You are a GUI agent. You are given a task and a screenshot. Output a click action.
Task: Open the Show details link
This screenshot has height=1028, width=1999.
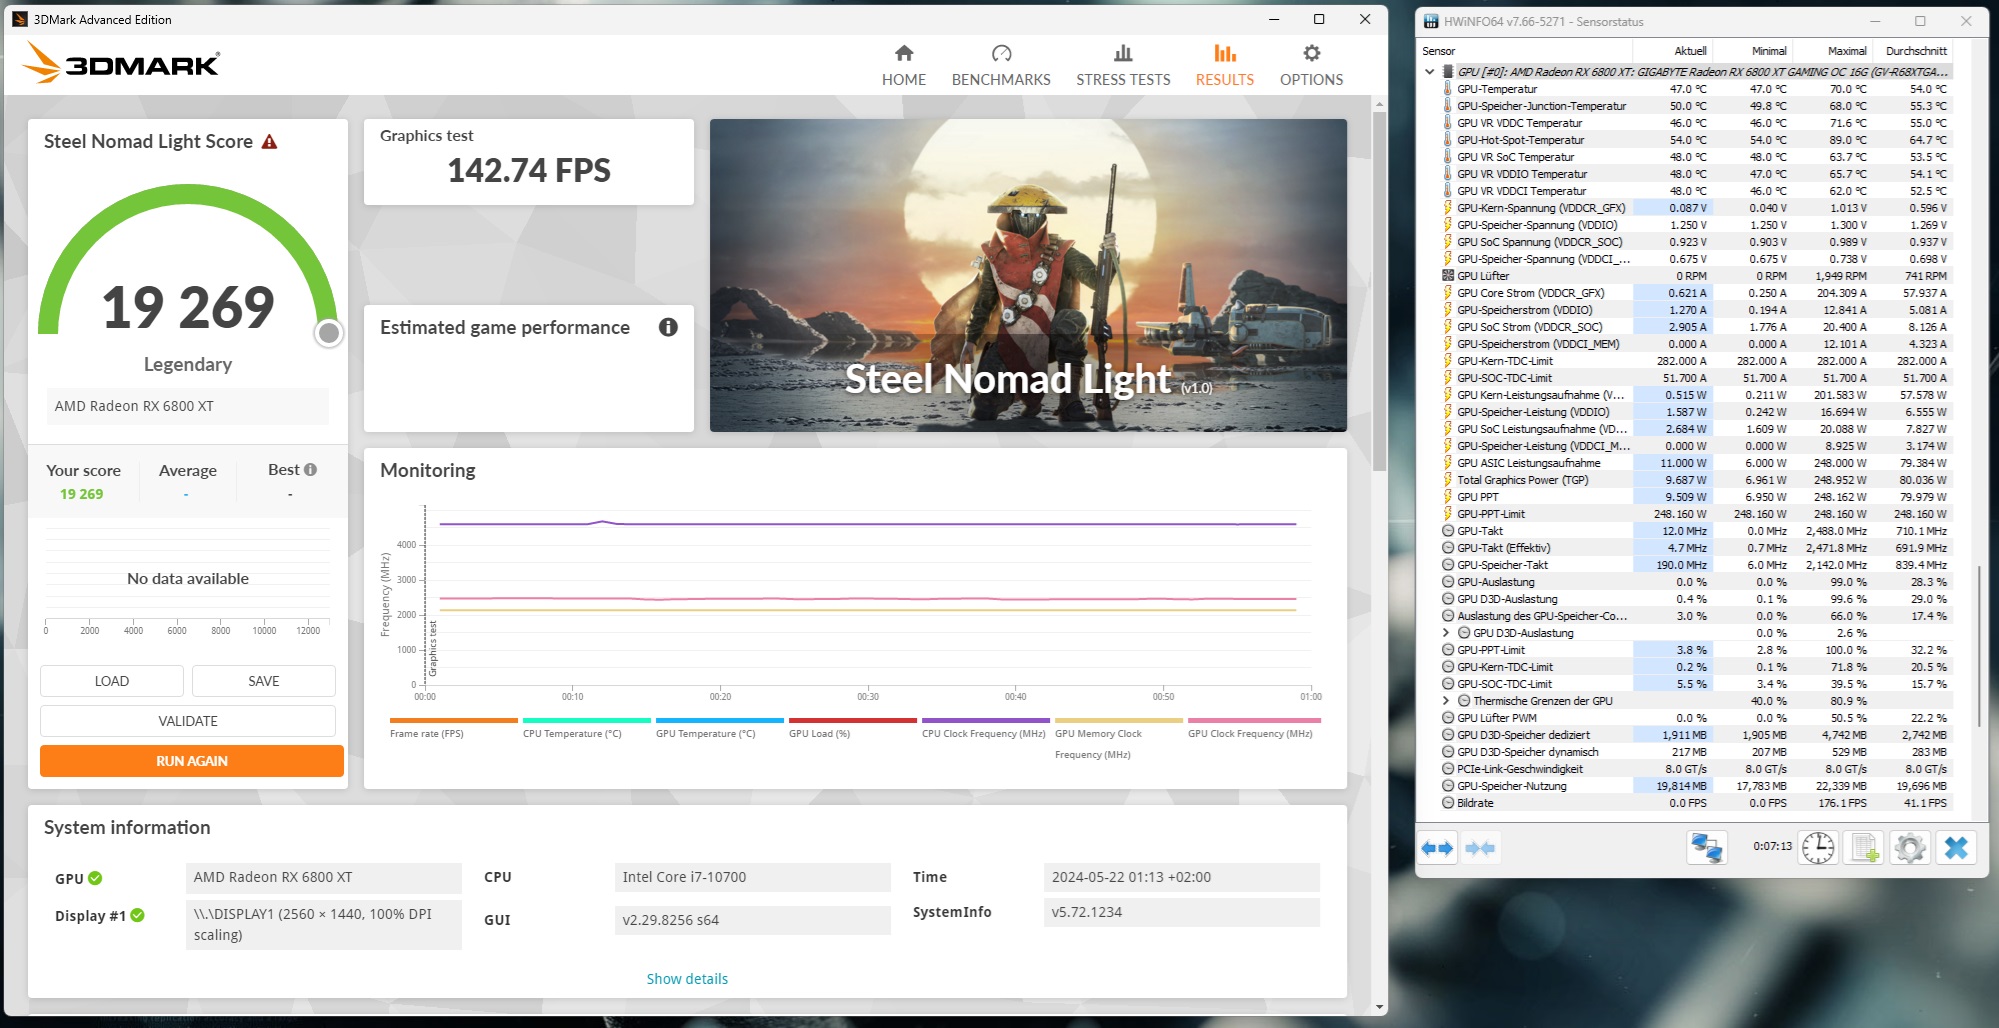(687, 979)
